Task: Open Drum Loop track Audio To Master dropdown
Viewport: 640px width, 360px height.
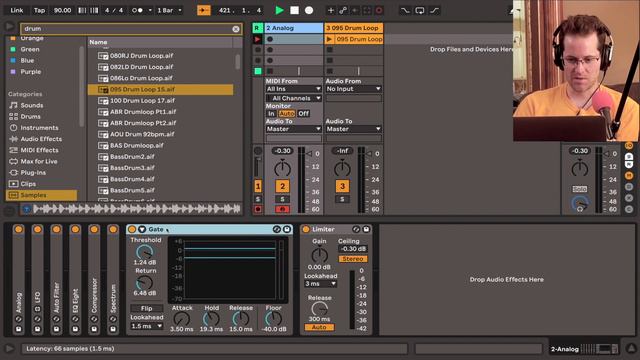Action: (353, 129)
